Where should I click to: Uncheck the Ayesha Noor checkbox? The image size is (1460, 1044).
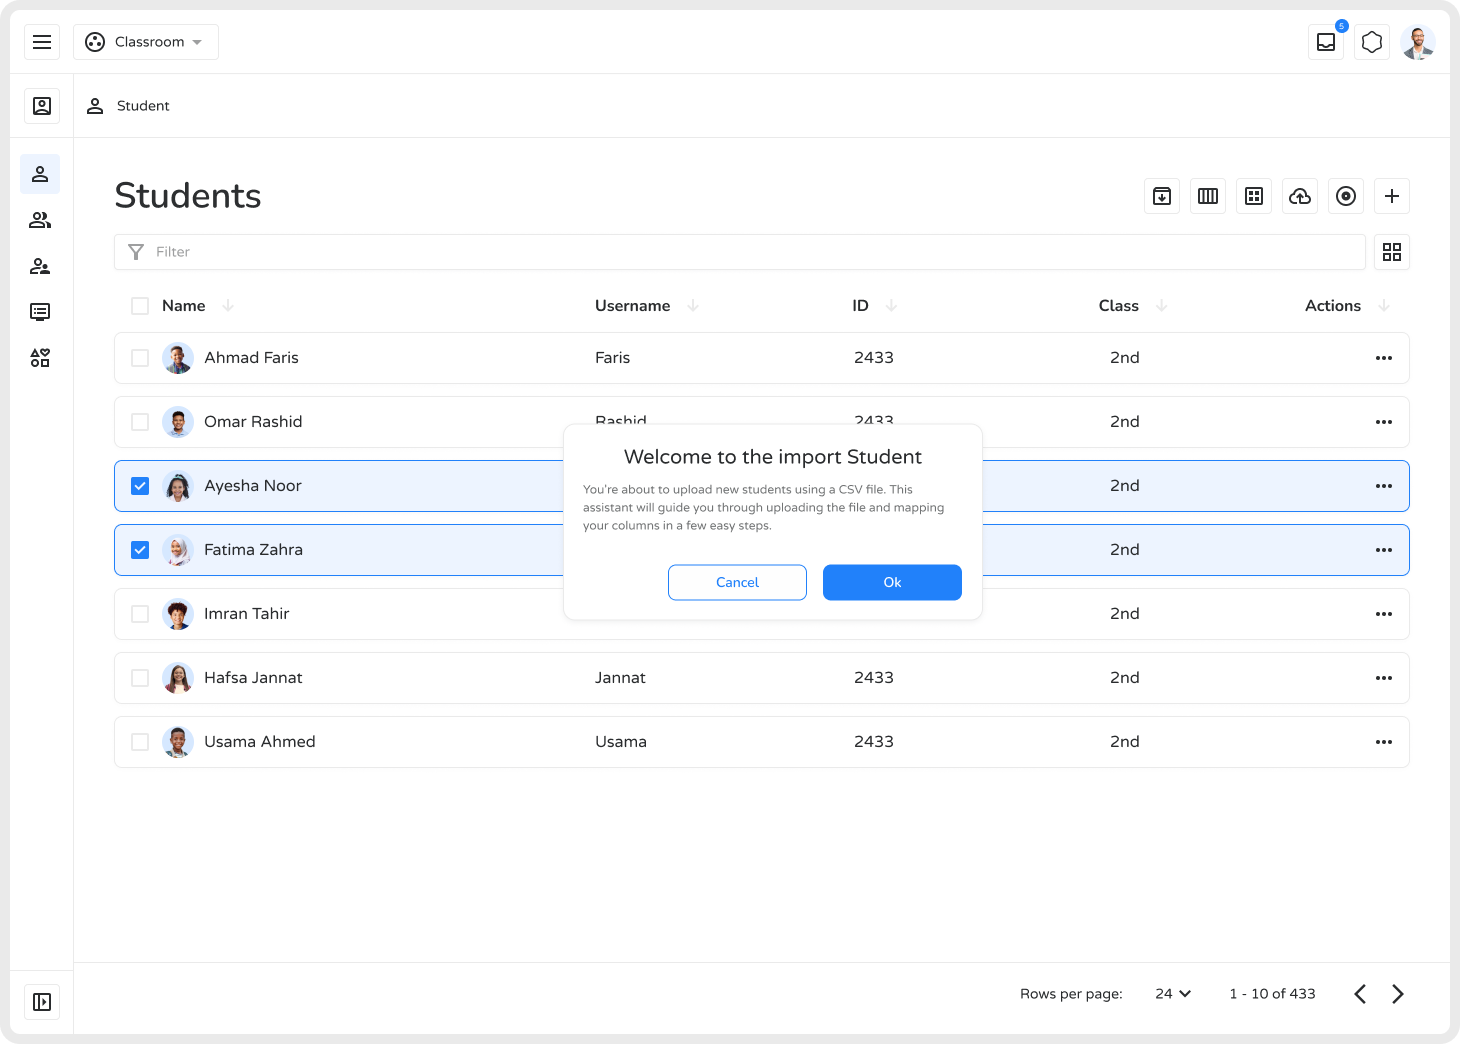click(x=140, y=486)
